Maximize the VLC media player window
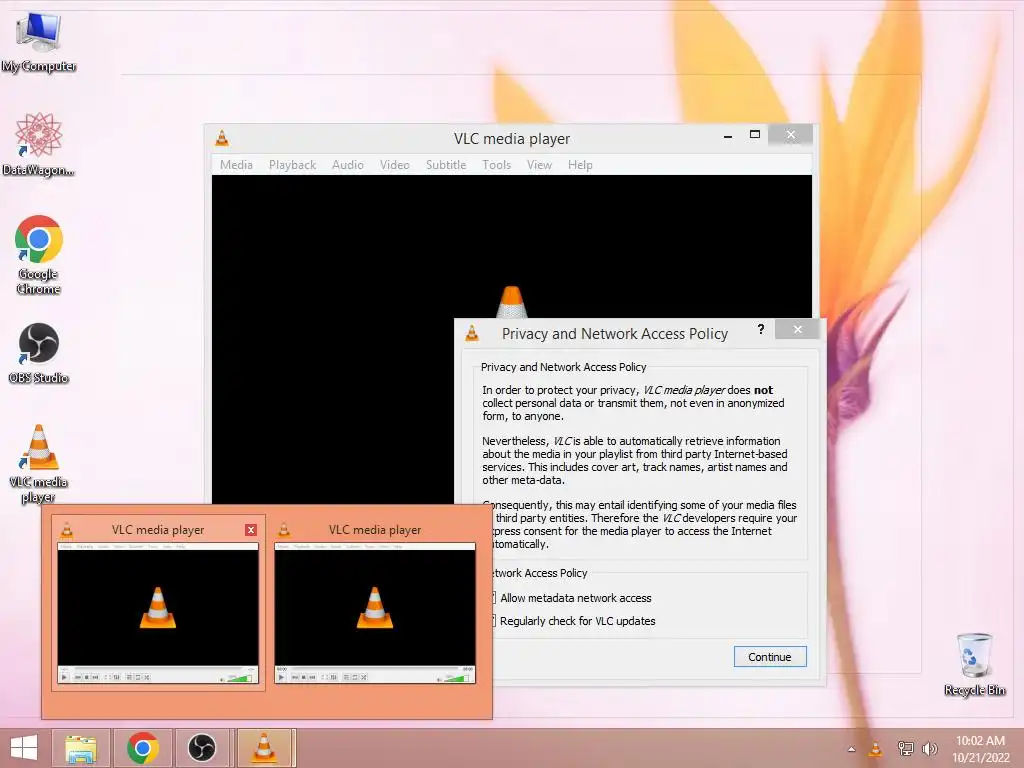 click(x=754, y=135)
